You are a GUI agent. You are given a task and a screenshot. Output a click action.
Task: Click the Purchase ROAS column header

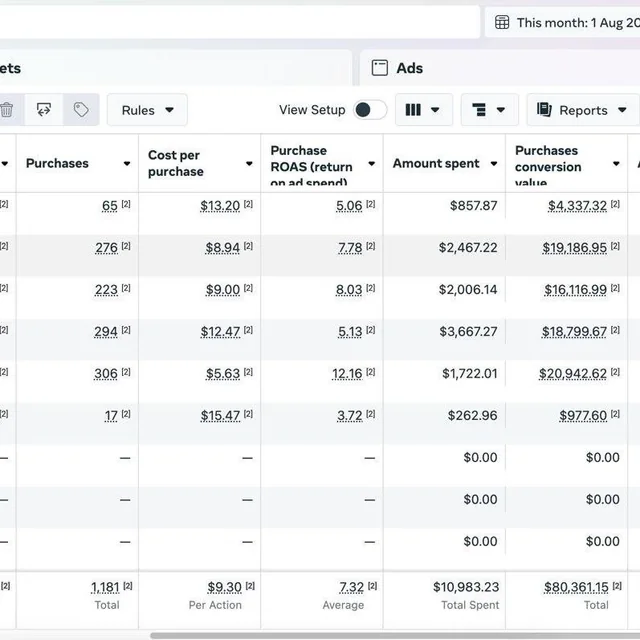coord(311,165)
